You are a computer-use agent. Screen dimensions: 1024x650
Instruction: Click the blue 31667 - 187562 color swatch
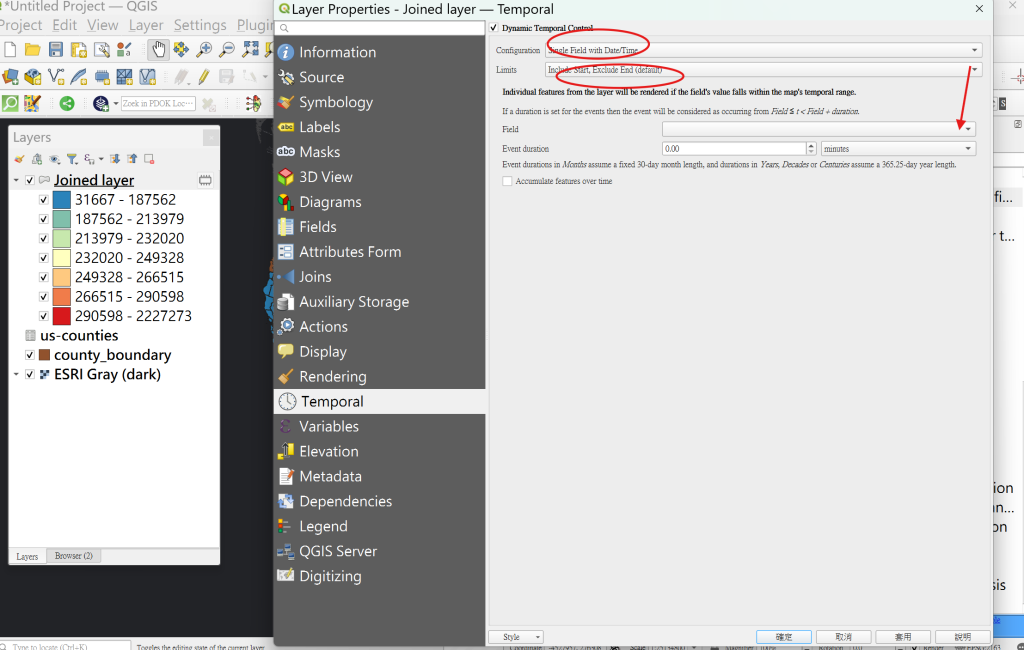[x=61, y=200]
